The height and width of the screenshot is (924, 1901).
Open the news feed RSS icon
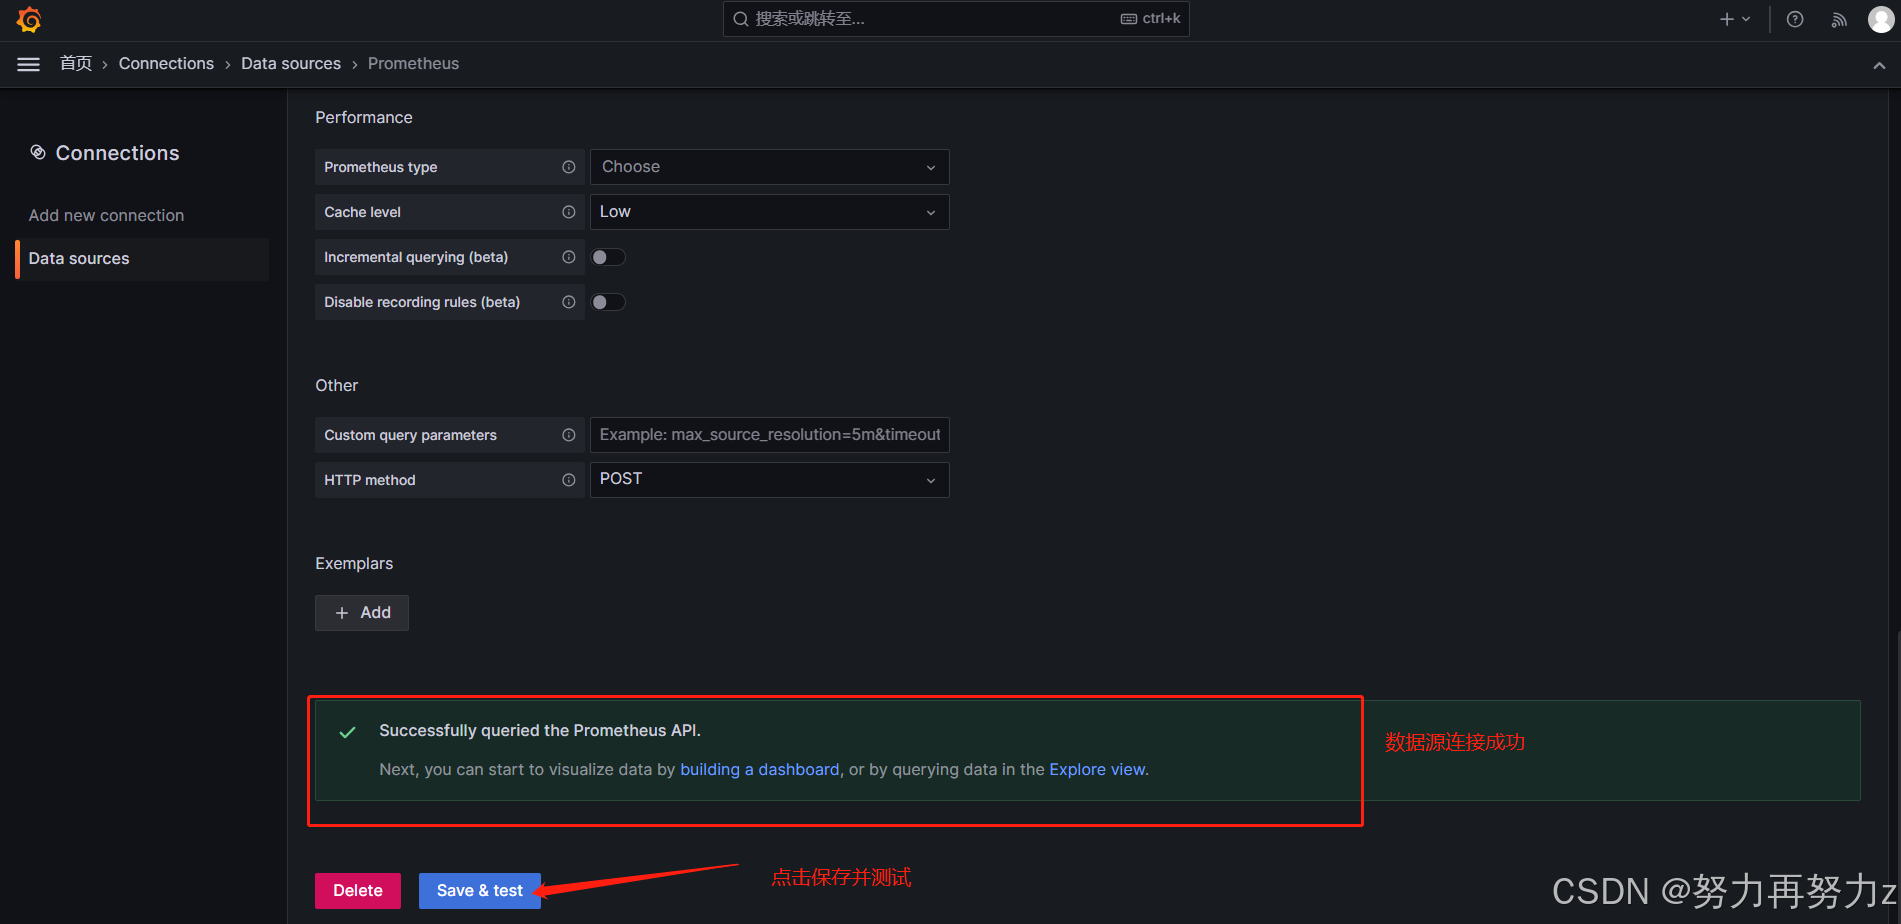click(x=1839, y=19)
